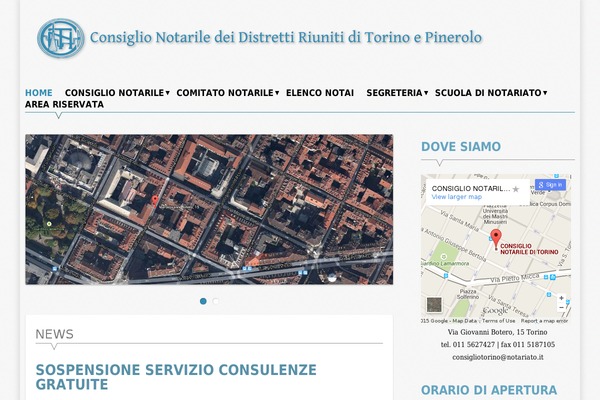600x400 pixels.
Task: Open the map Terms of Use link
Action: click(498, 321)
